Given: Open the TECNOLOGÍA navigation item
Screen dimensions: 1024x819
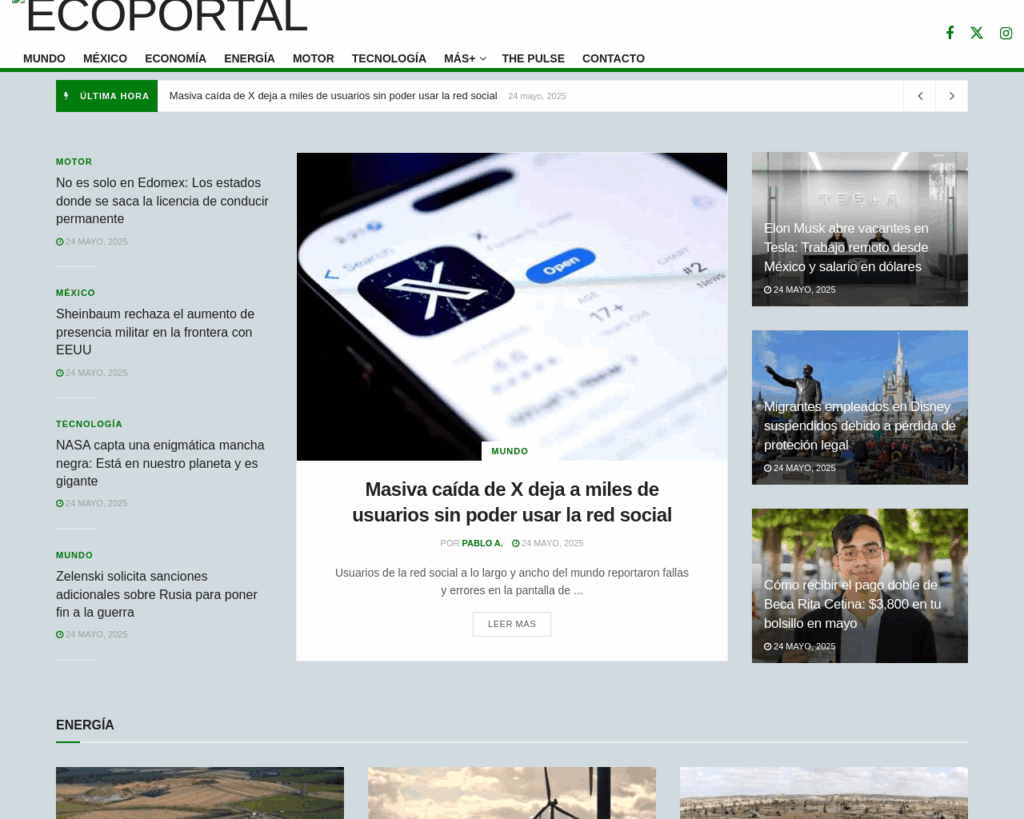Looking at the screenshot, I should [x=389, y=58].
